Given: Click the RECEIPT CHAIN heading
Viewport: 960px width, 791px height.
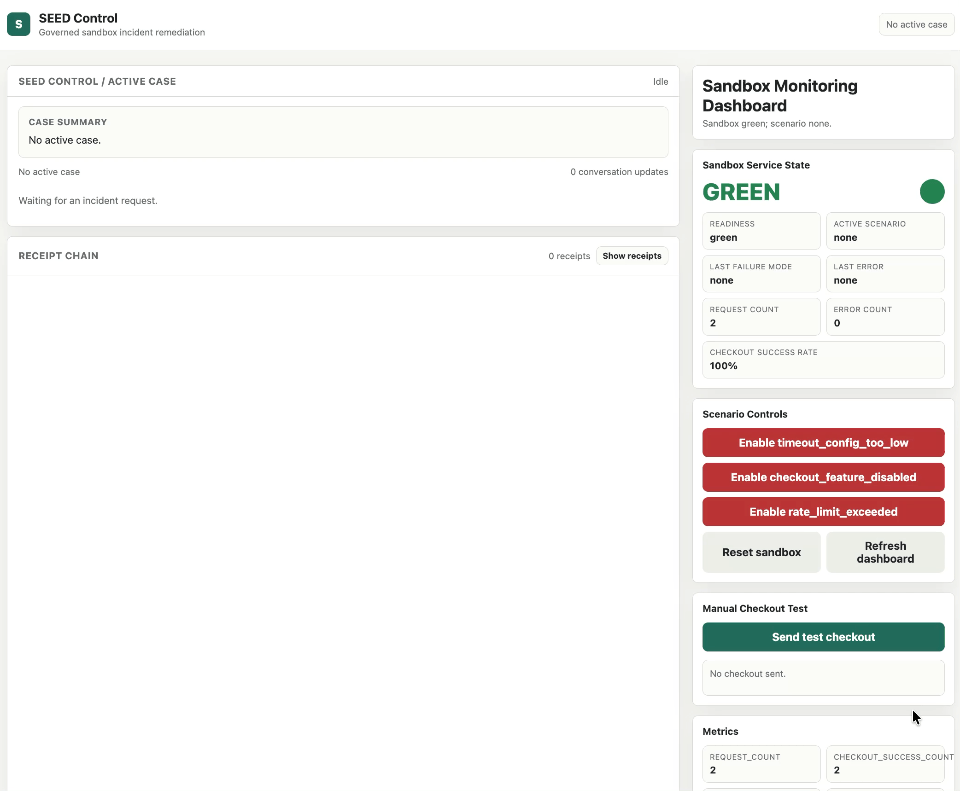Looking at the screenshot, I should pyautogui.click(x=58, y=256).
